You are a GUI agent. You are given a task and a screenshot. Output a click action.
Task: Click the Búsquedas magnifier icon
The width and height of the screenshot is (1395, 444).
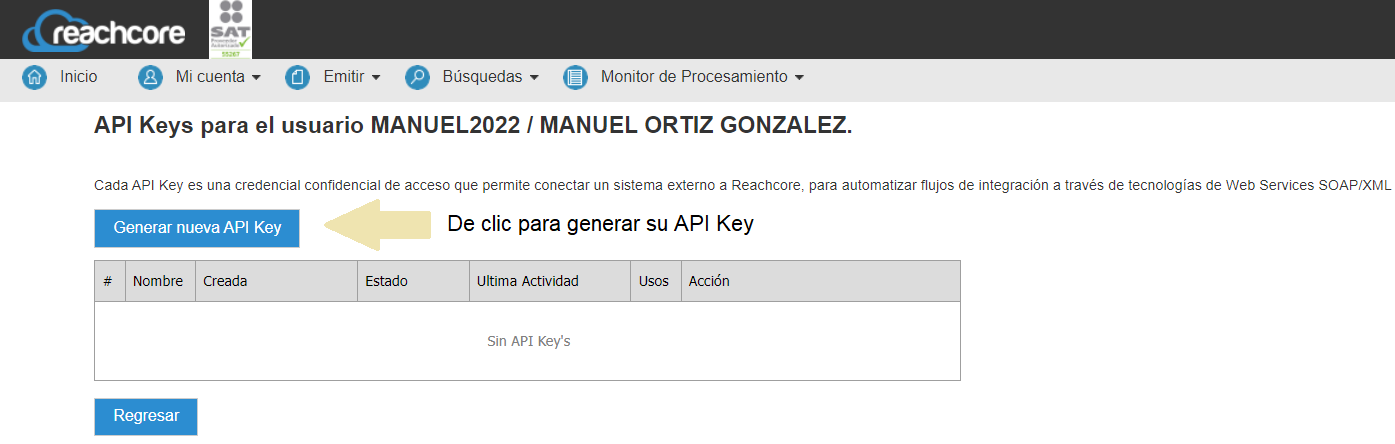[417, 77]
